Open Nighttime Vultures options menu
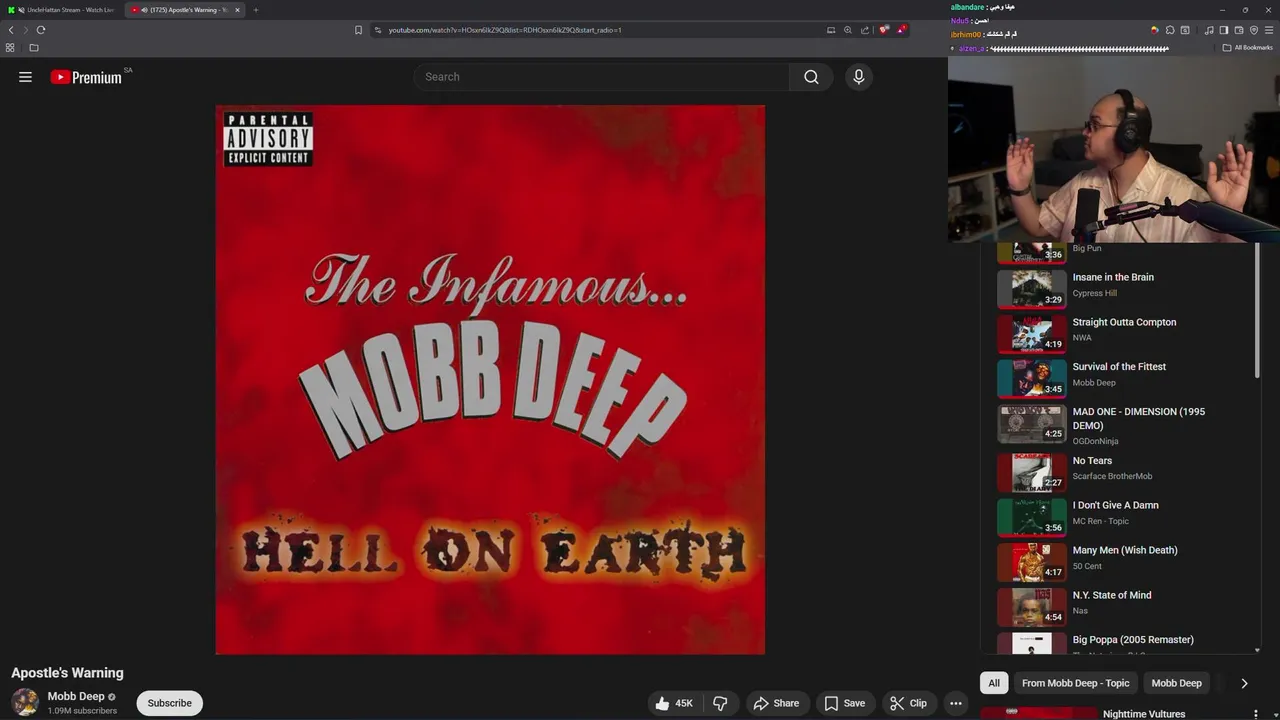This screenshot has width=1280, height=720. point(1255,714)
